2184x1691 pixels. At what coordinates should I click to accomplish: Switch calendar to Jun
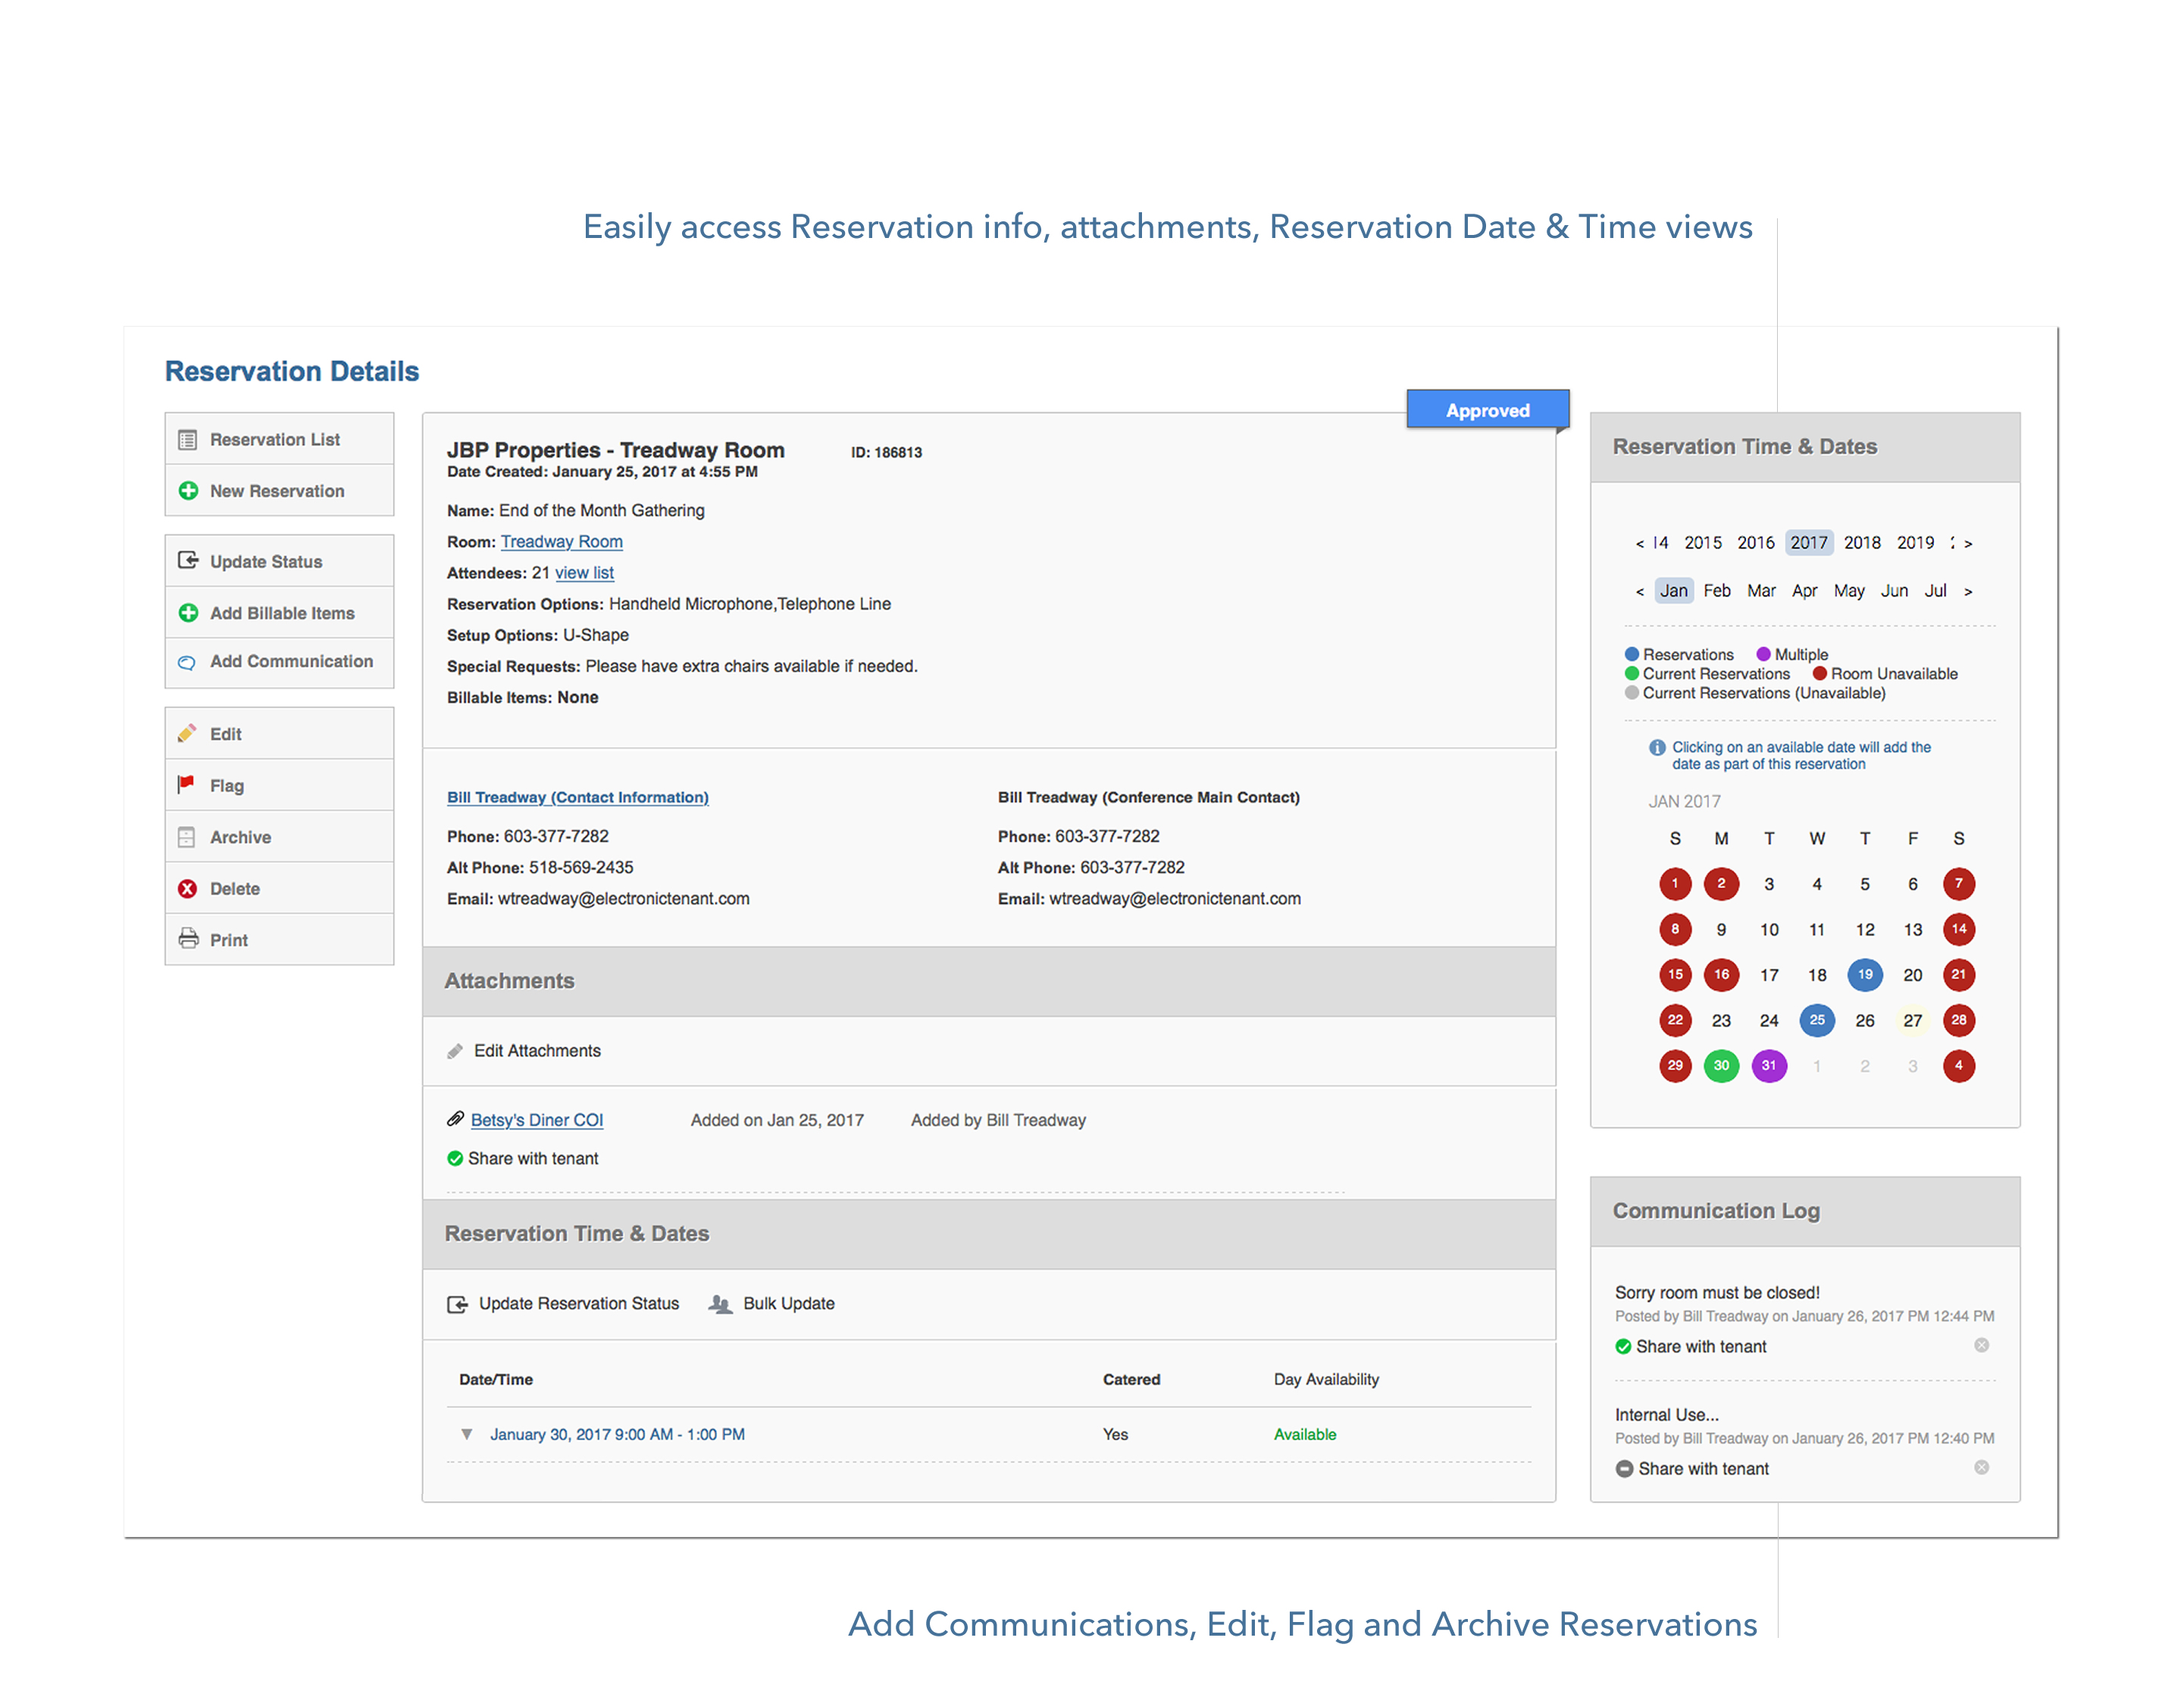[1894, 591]
